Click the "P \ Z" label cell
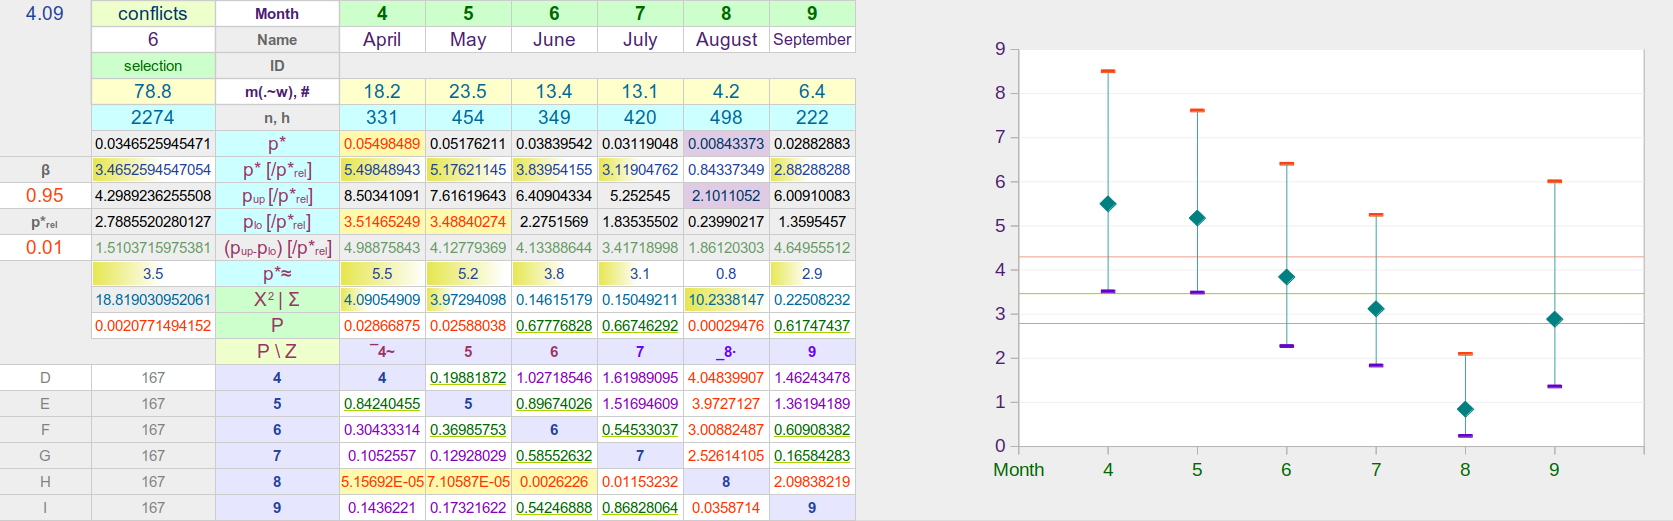 [277, 352]
